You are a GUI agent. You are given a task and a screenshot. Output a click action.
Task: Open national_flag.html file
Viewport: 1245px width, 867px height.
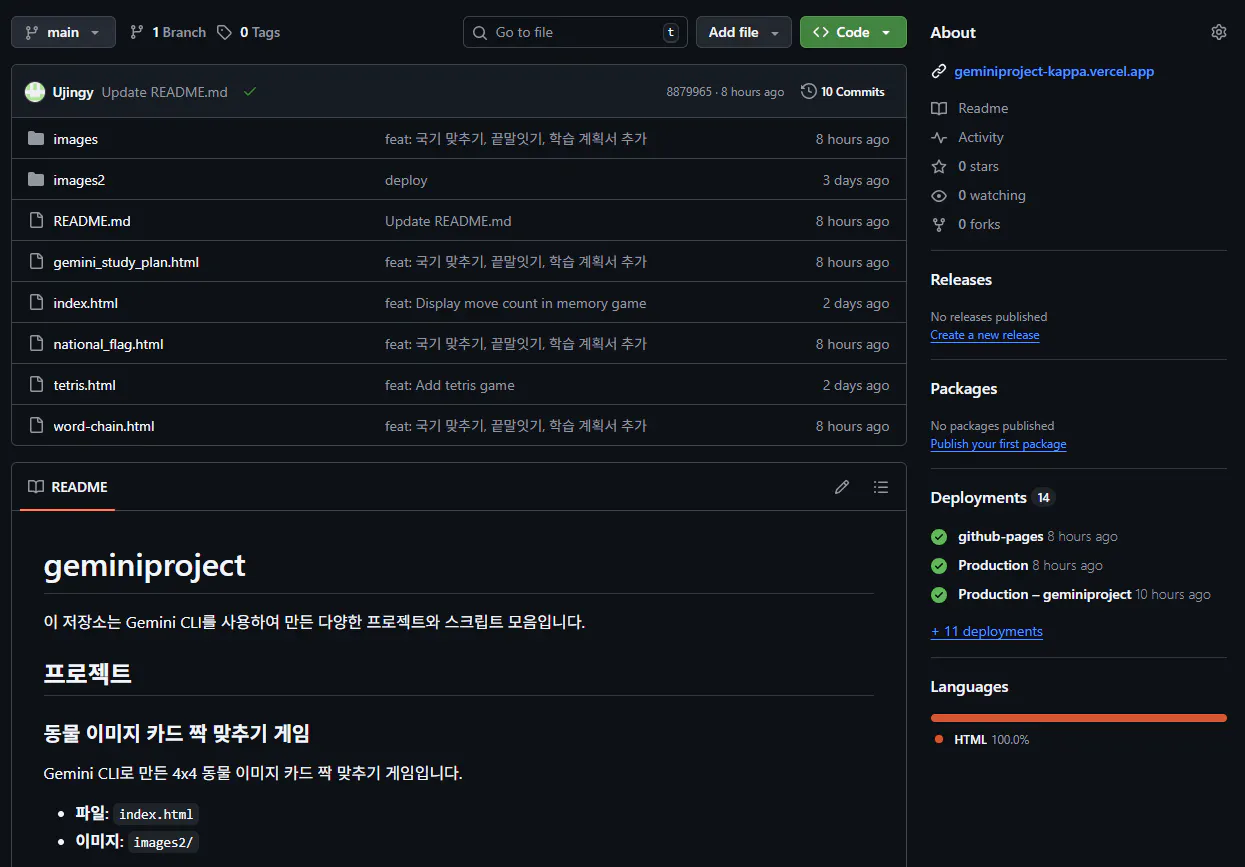pyautogui.click(x=108, y=344)
